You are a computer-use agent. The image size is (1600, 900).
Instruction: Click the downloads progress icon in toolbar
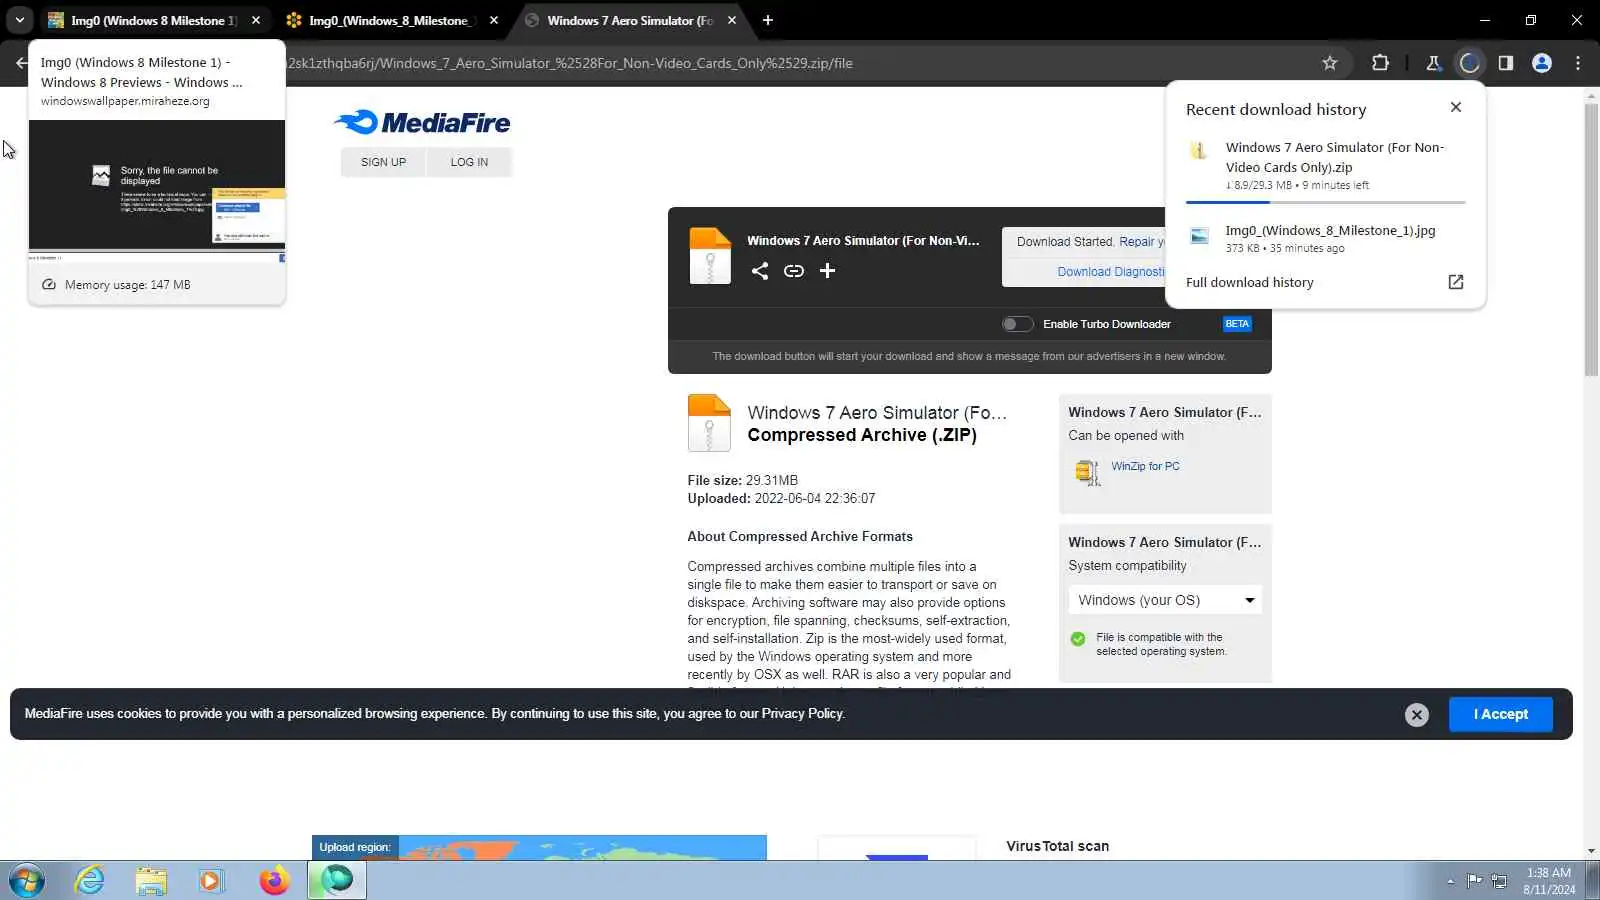(x=1469, y=63)
